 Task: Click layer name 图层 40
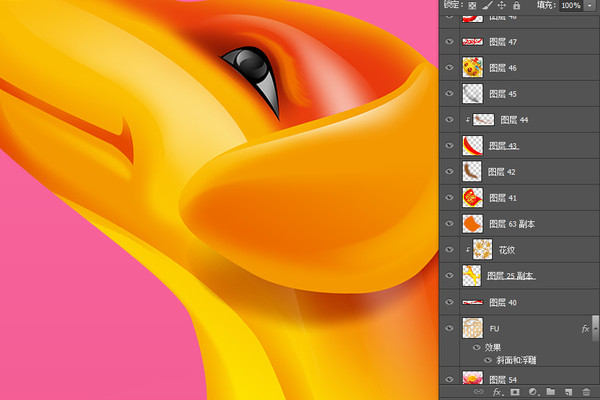[x=503, y=303]
